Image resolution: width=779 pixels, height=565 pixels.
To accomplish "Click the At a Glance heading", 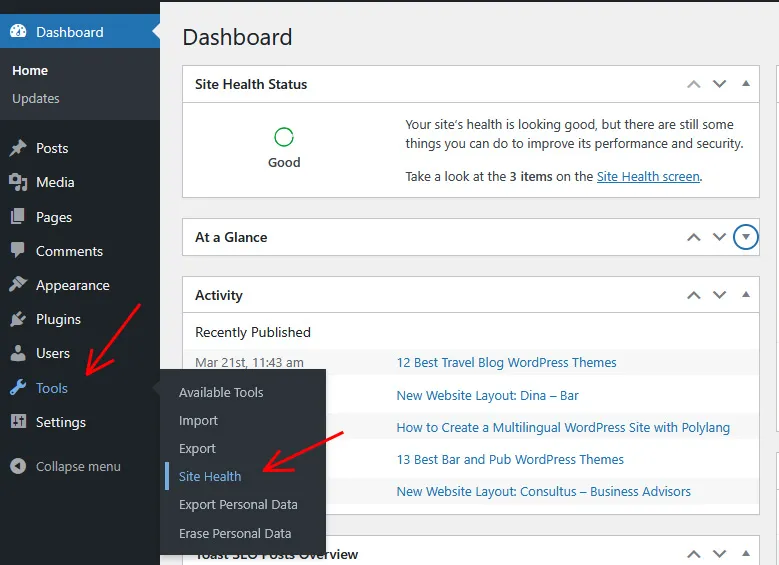I will click(231, 237).
